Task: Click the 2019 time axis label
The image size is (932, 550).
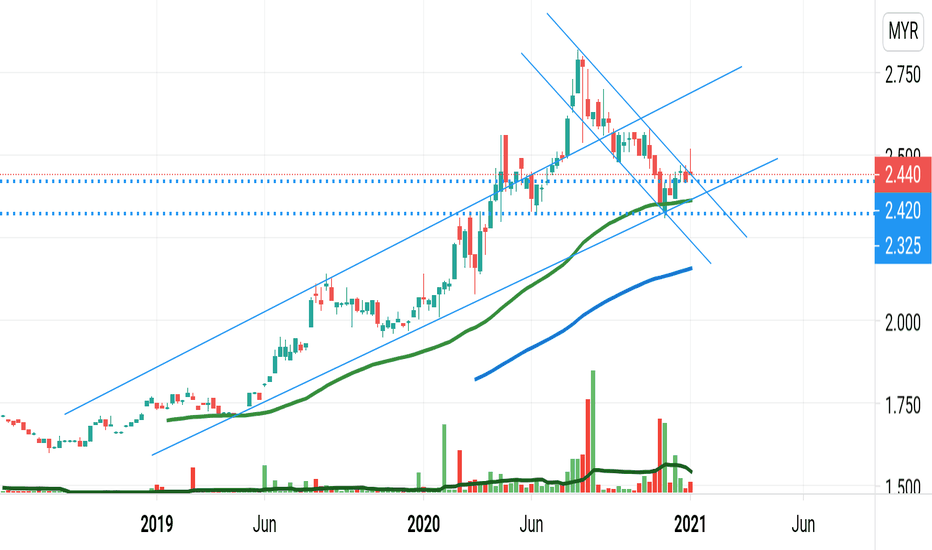Action: (157, 524)
